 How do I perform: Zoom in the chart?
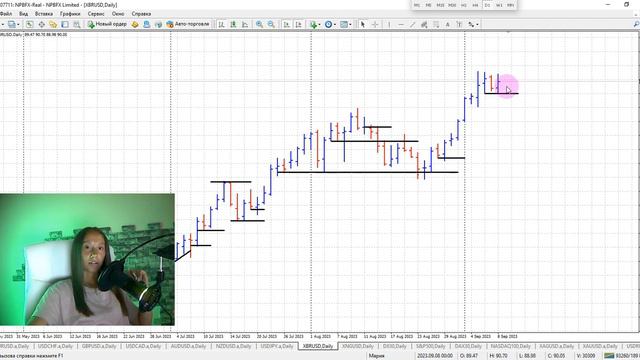point(259,24)
